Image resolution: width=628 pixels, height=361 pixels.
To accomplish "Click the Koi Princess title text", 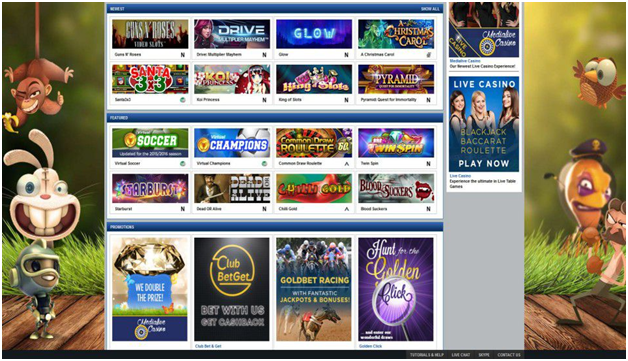I will click(208, 100).
